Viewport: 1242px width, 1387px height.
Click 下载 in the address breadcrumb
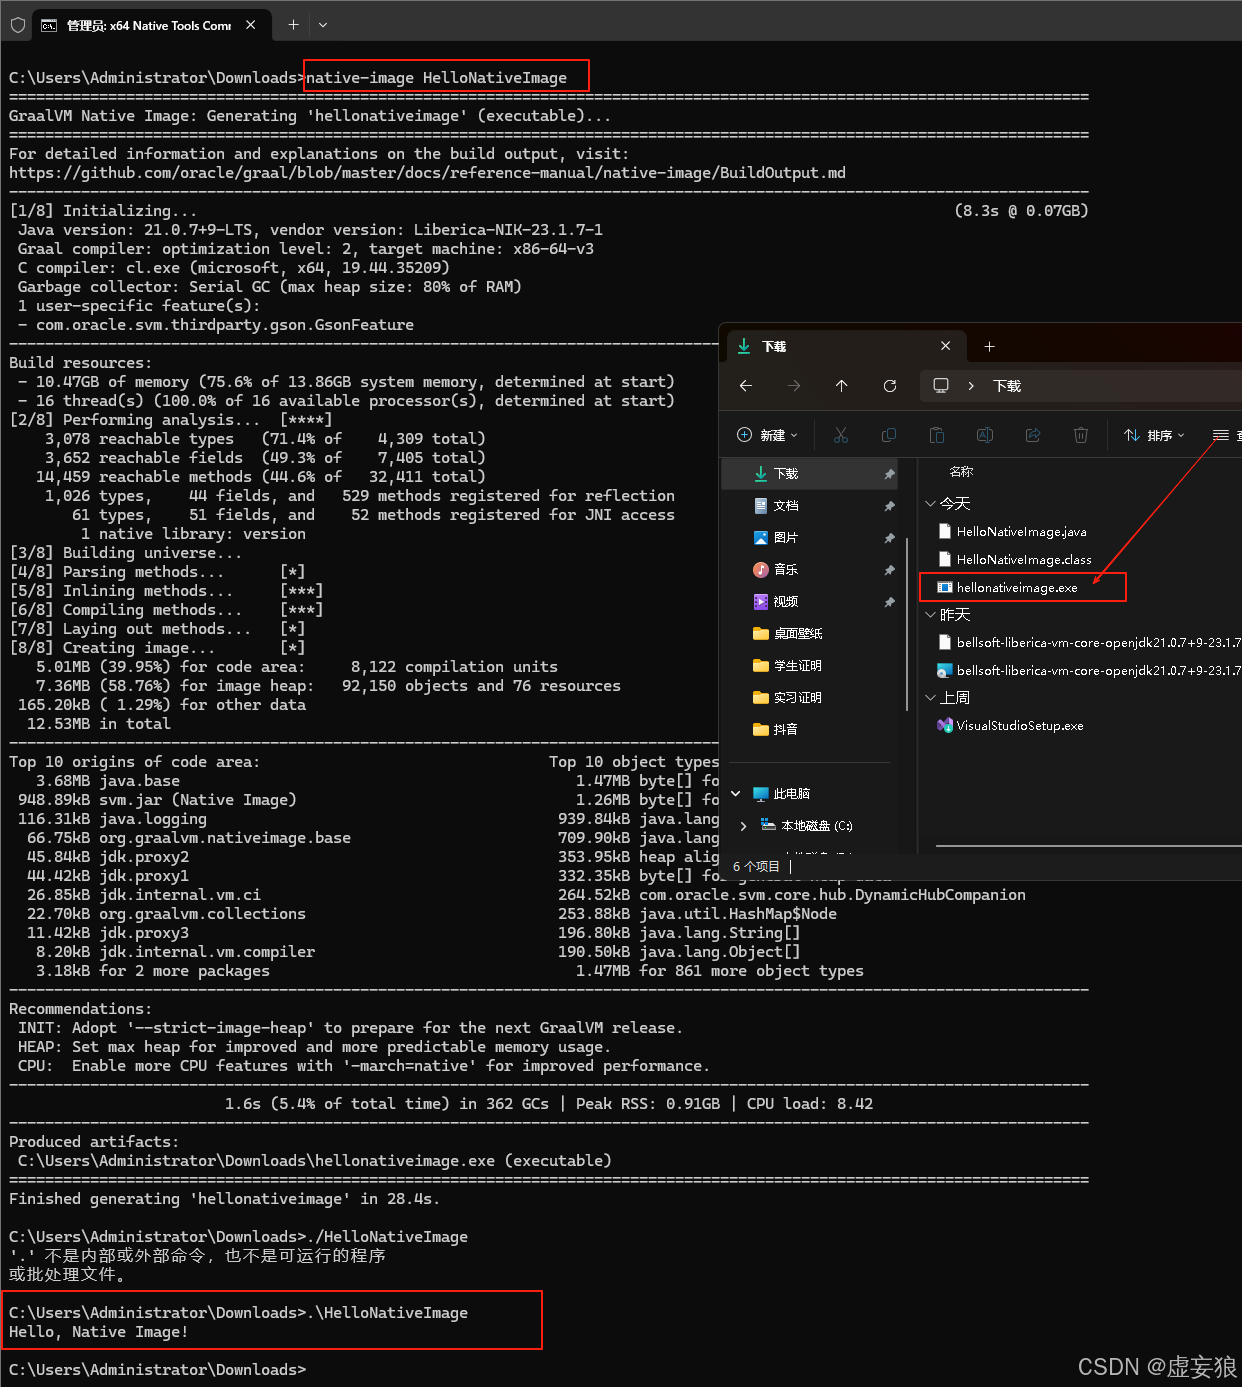[x=1007, y=386]
